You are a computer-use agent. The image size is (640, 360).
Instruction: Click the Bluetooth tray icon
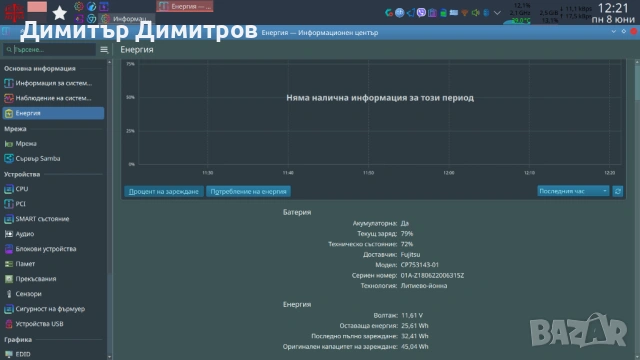(x=486, y=13)
